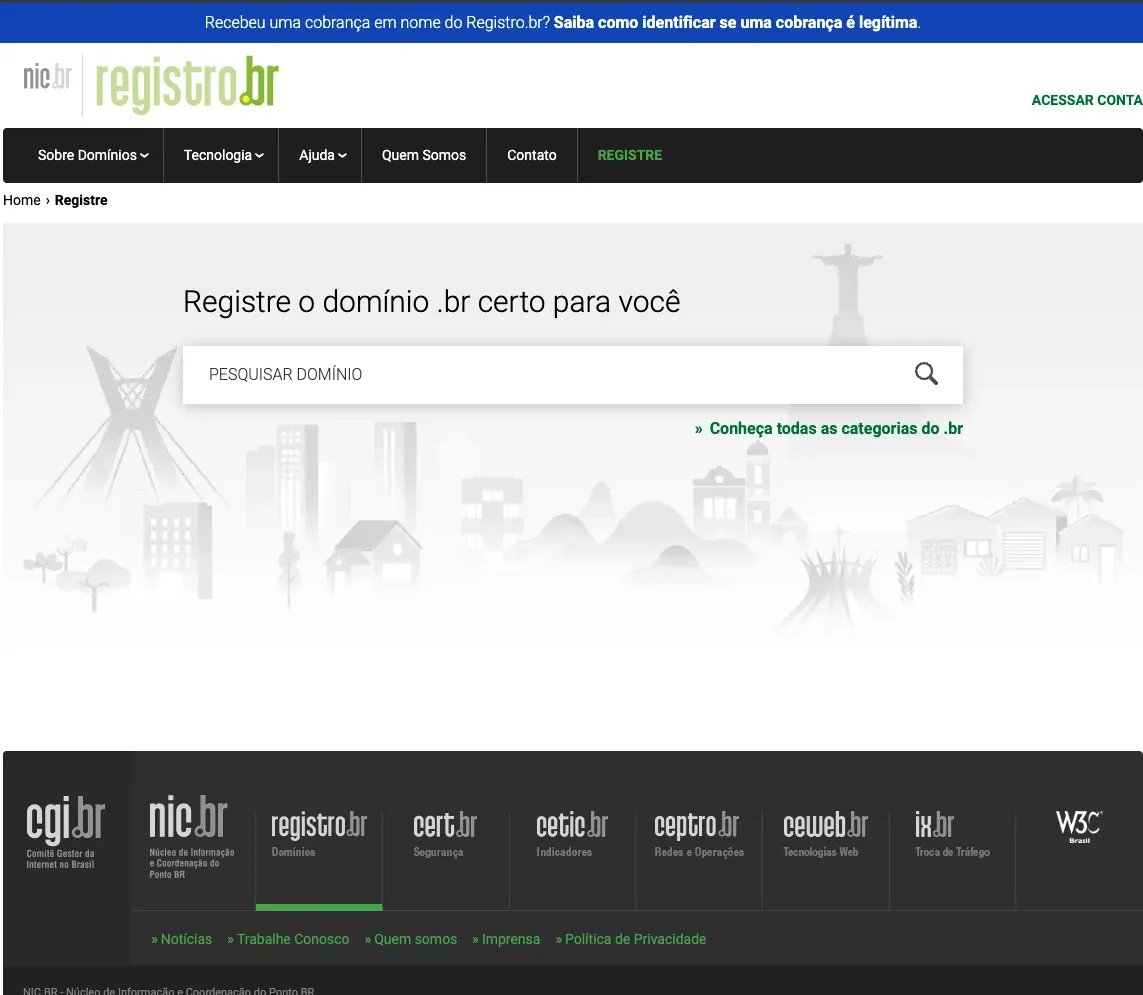1143x995 pixels.
Task: Select the green REGISTRE menu item
Action: [x=630, y=155]
